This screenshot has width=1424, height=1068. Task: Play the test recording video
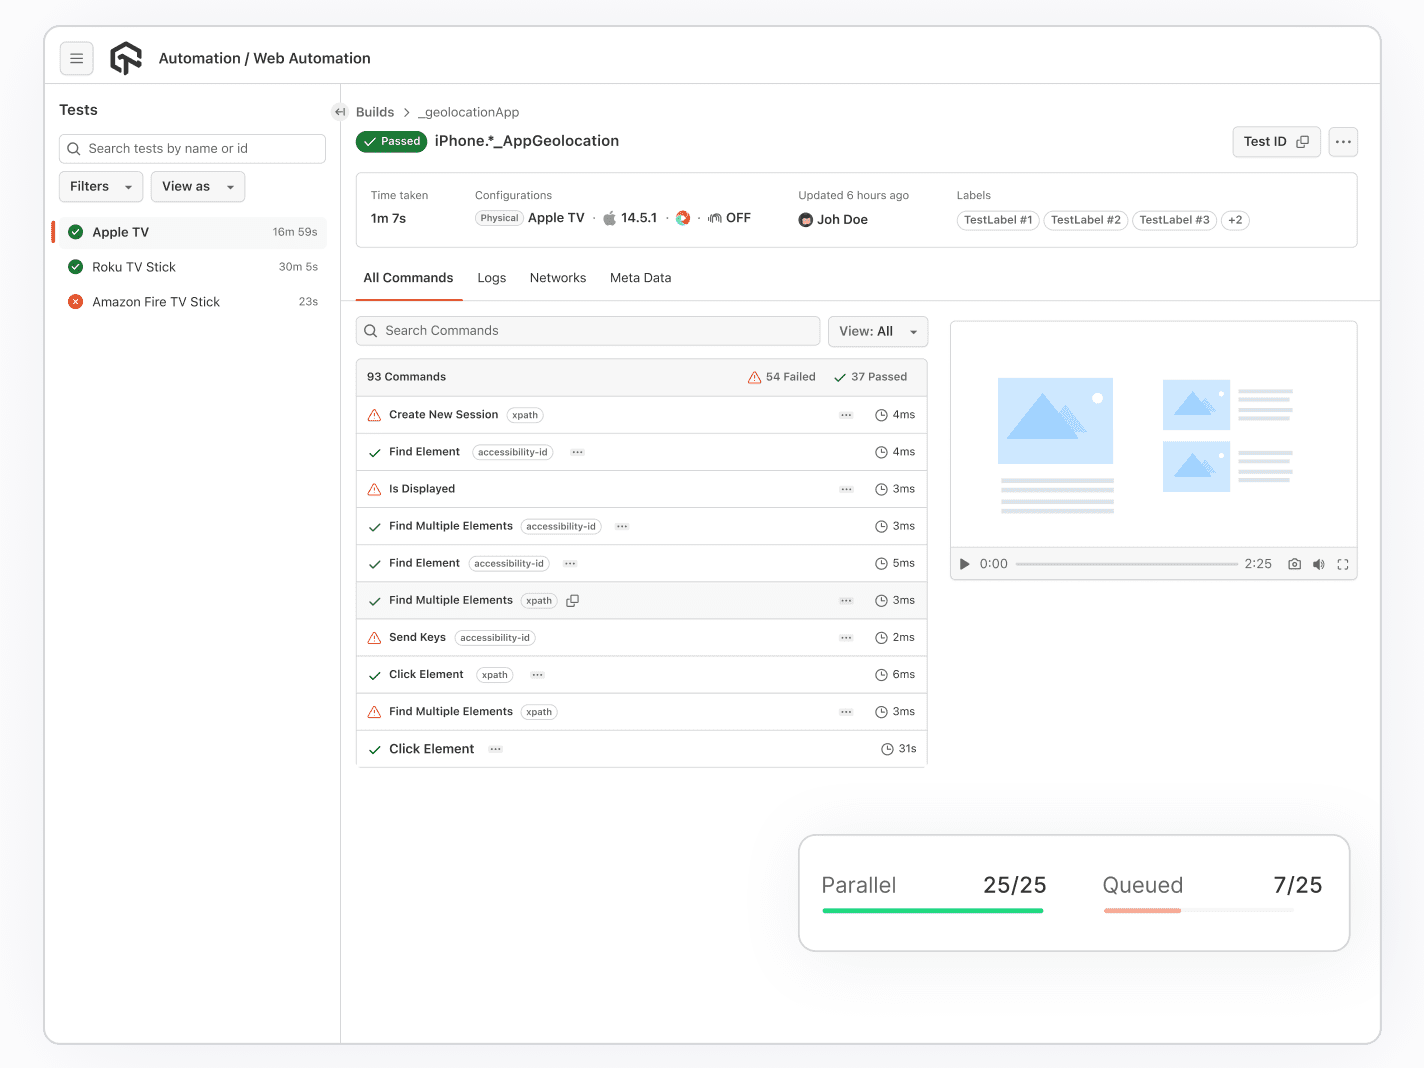[x=964, y=564]
